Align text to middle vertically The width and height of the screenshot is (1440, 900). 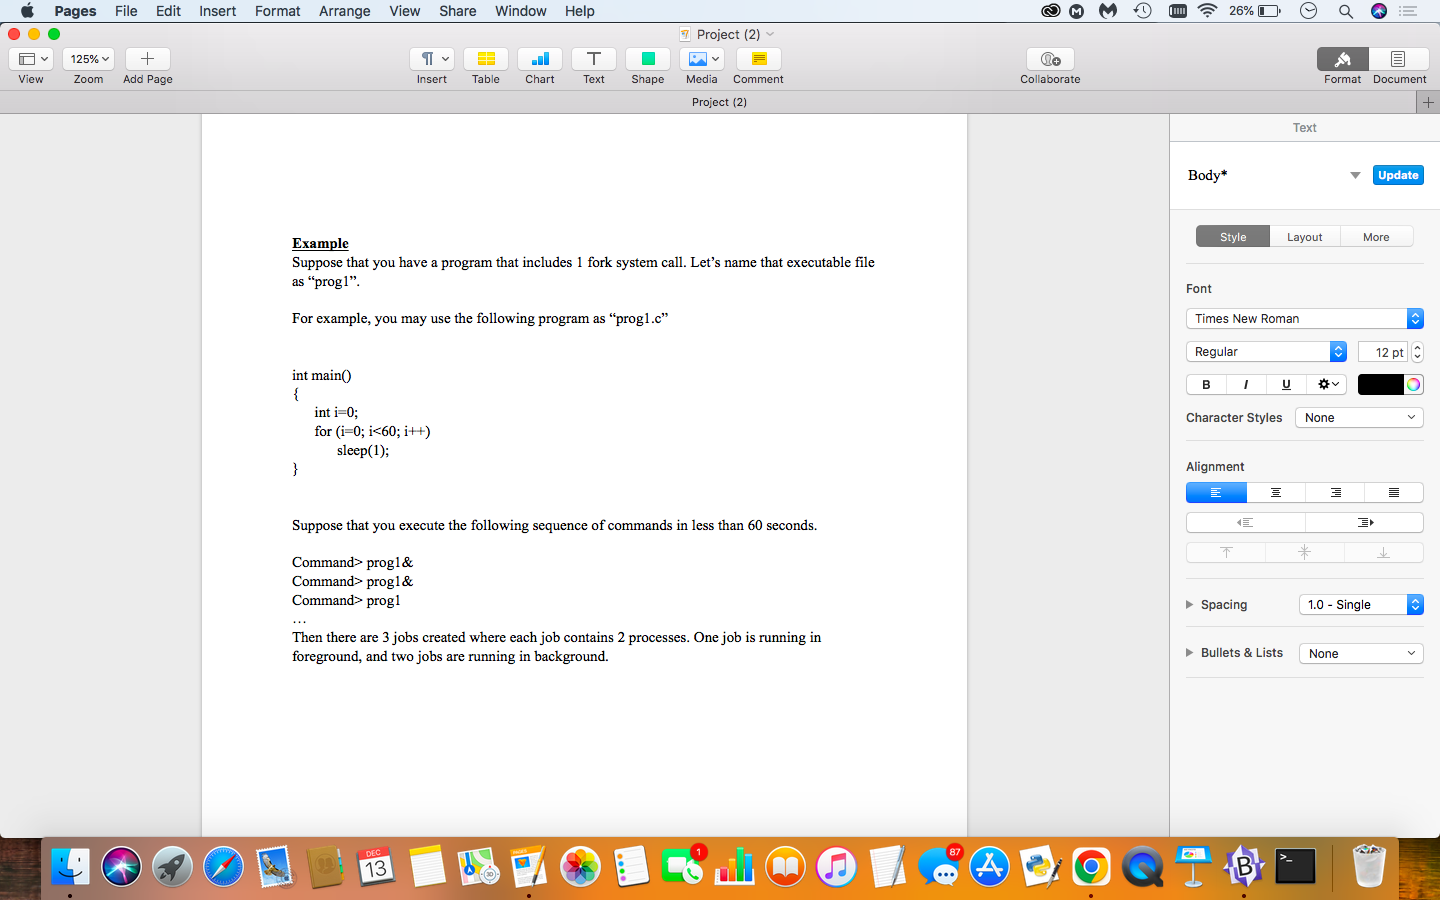pyautogui.click(x=1304, y=552)
